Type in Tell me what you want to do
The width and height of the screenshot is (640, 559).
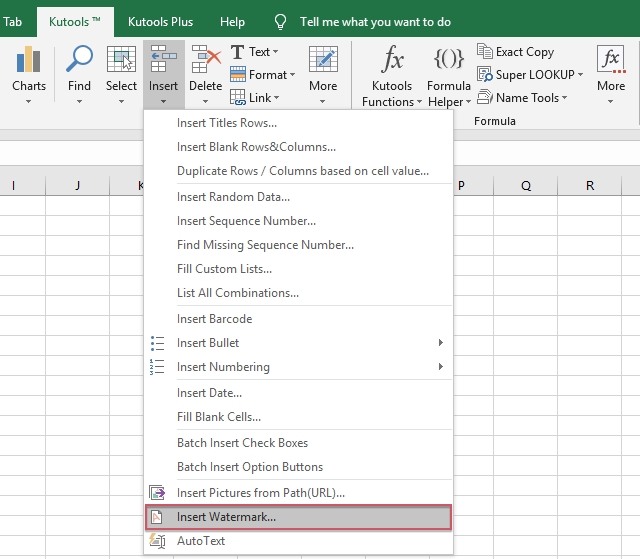pos(375,22)
